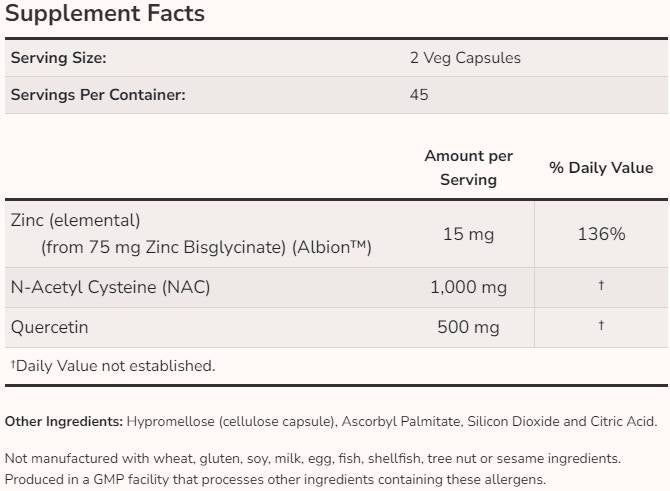The height and width of the screenshot is (491, 670).
Task: Click the Zinc Bisglycinate (Albion) source line
Action: click(x=206, y=247)
